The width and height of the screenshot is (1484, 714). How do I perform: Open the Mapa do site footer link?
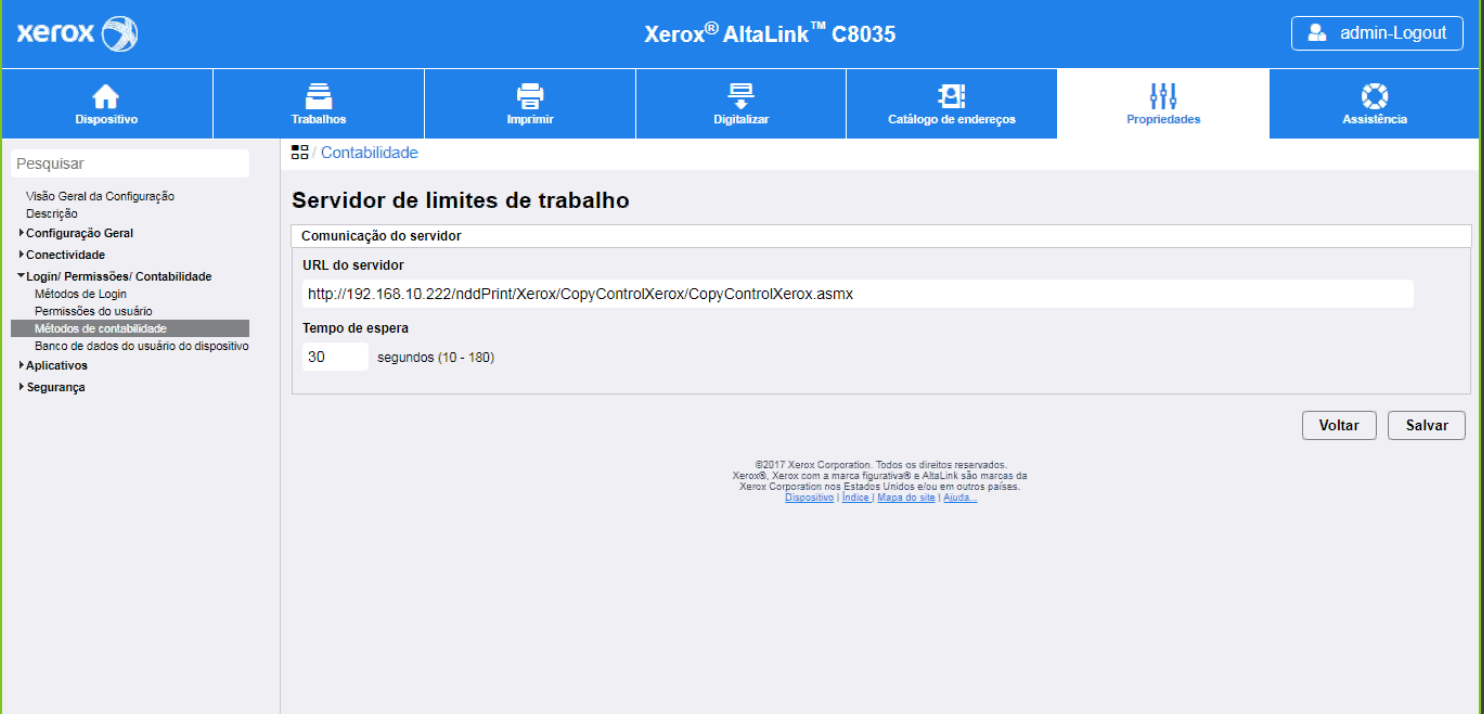point(906,498)
